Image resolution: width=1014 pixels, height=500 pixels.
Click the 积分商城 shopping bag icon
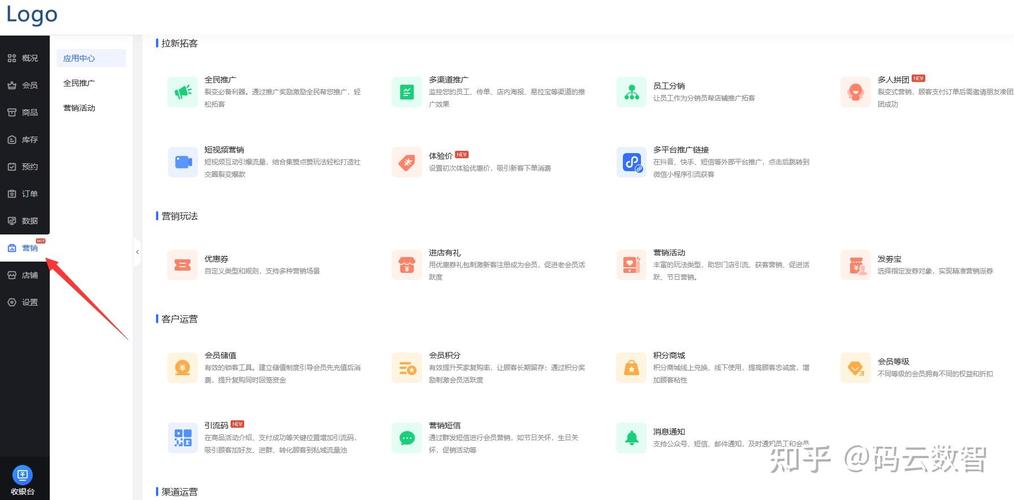(x=632, y=367)
